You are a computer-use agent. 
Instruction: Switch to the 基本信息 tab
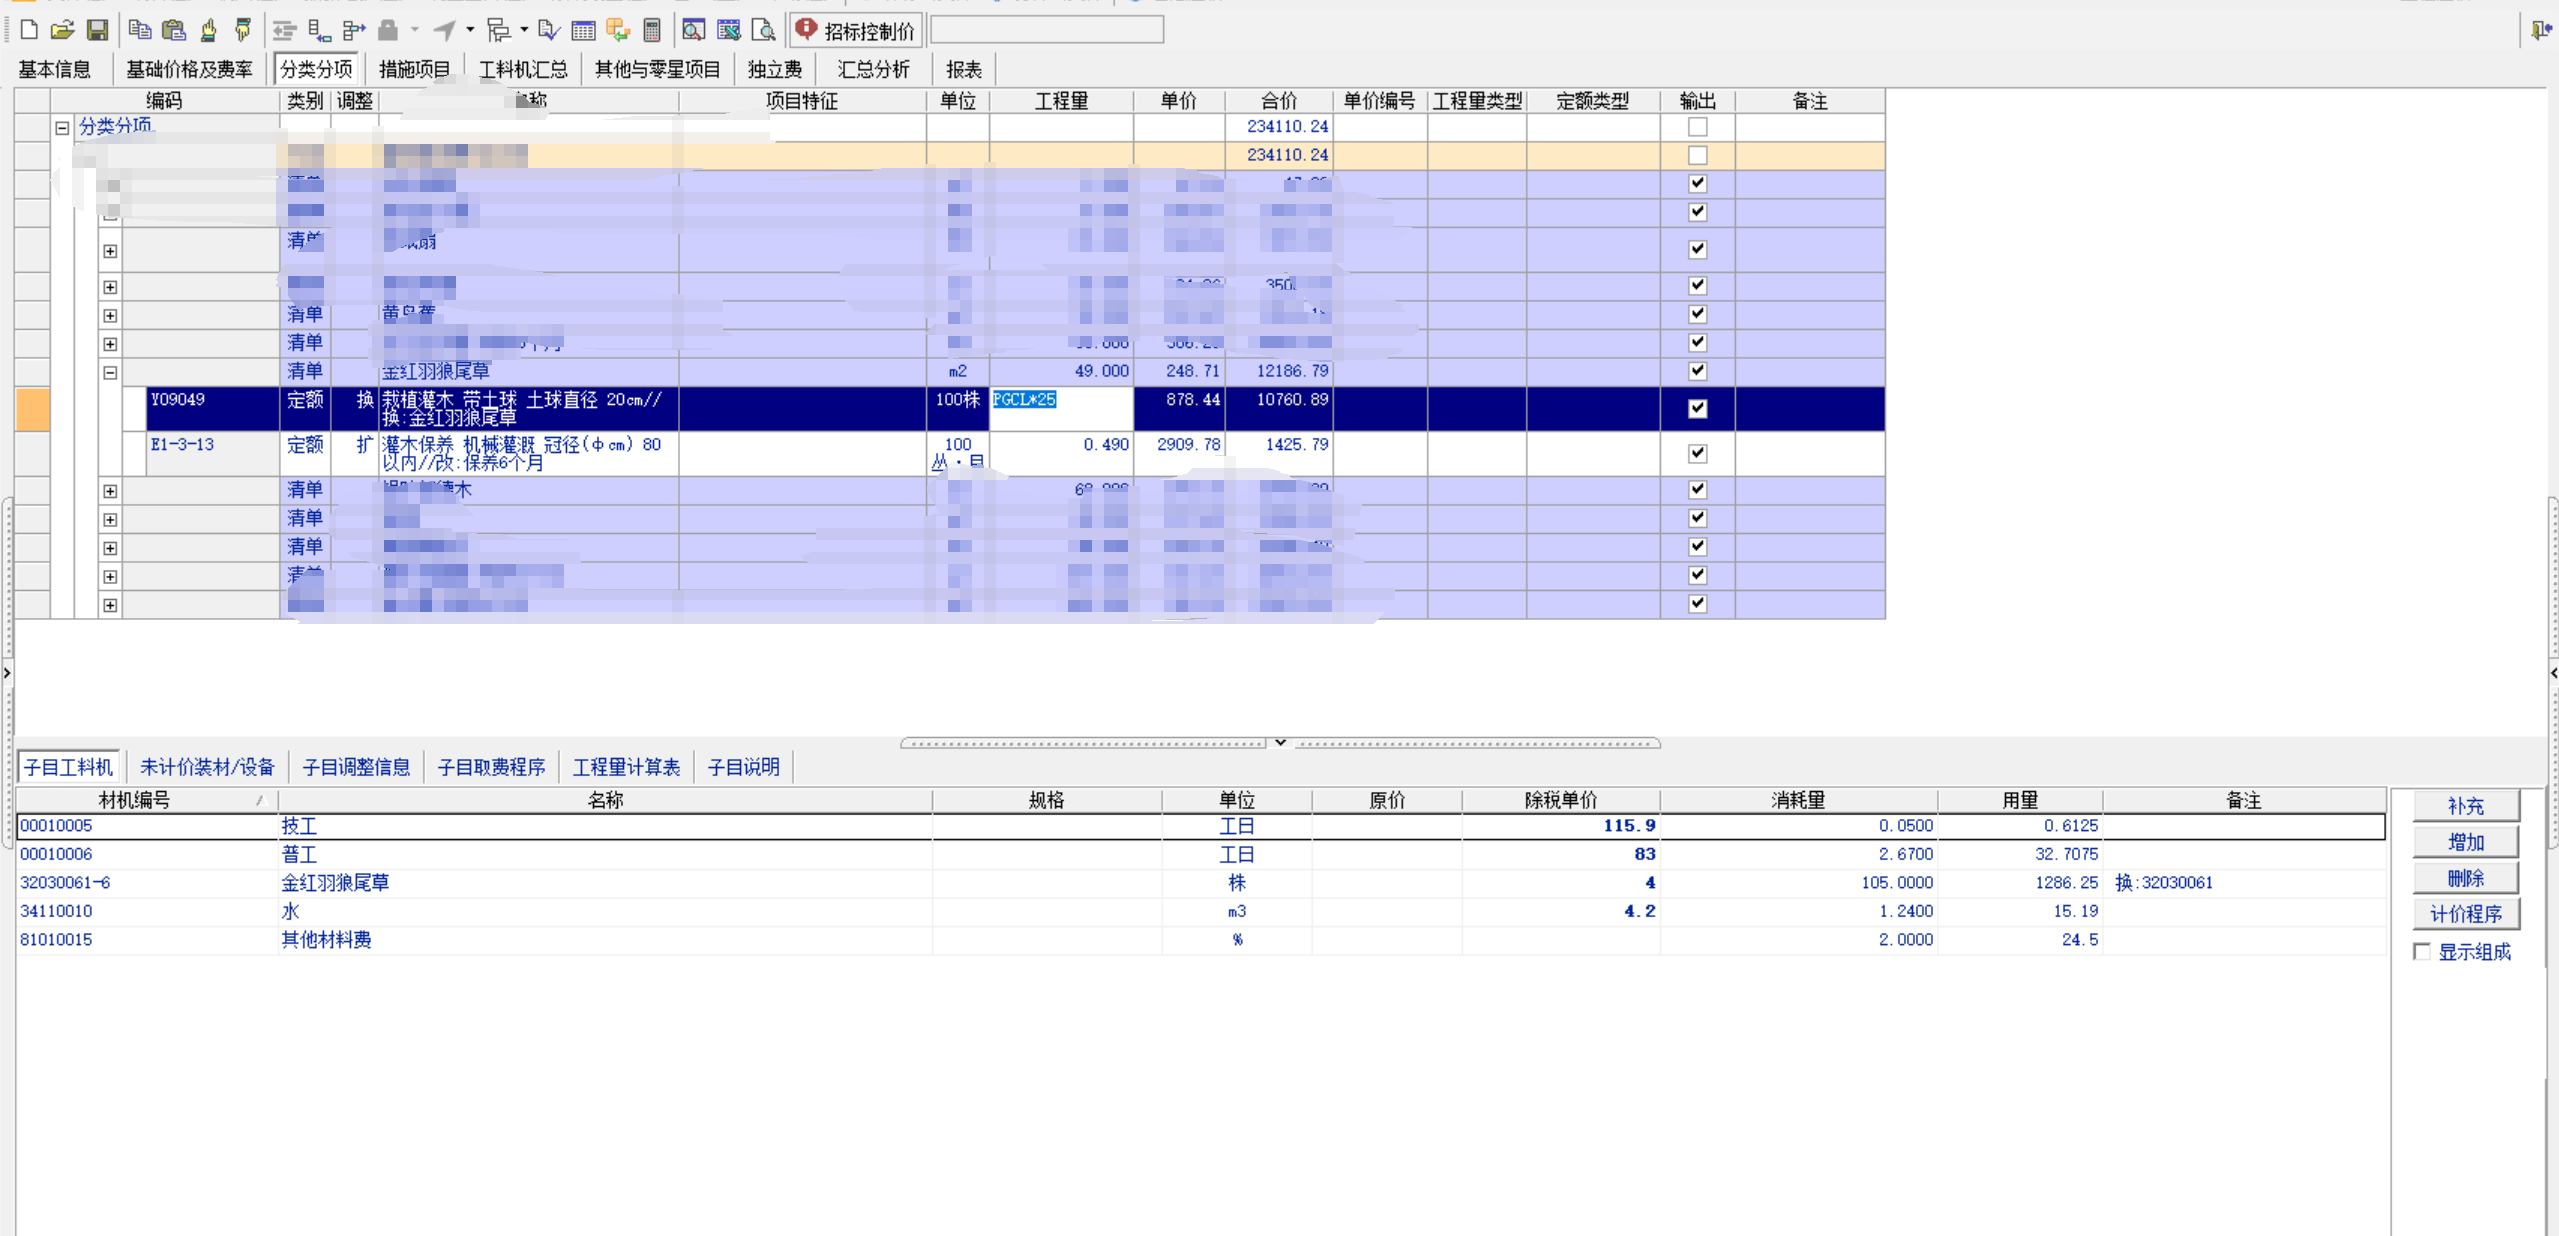pos(55,69)
